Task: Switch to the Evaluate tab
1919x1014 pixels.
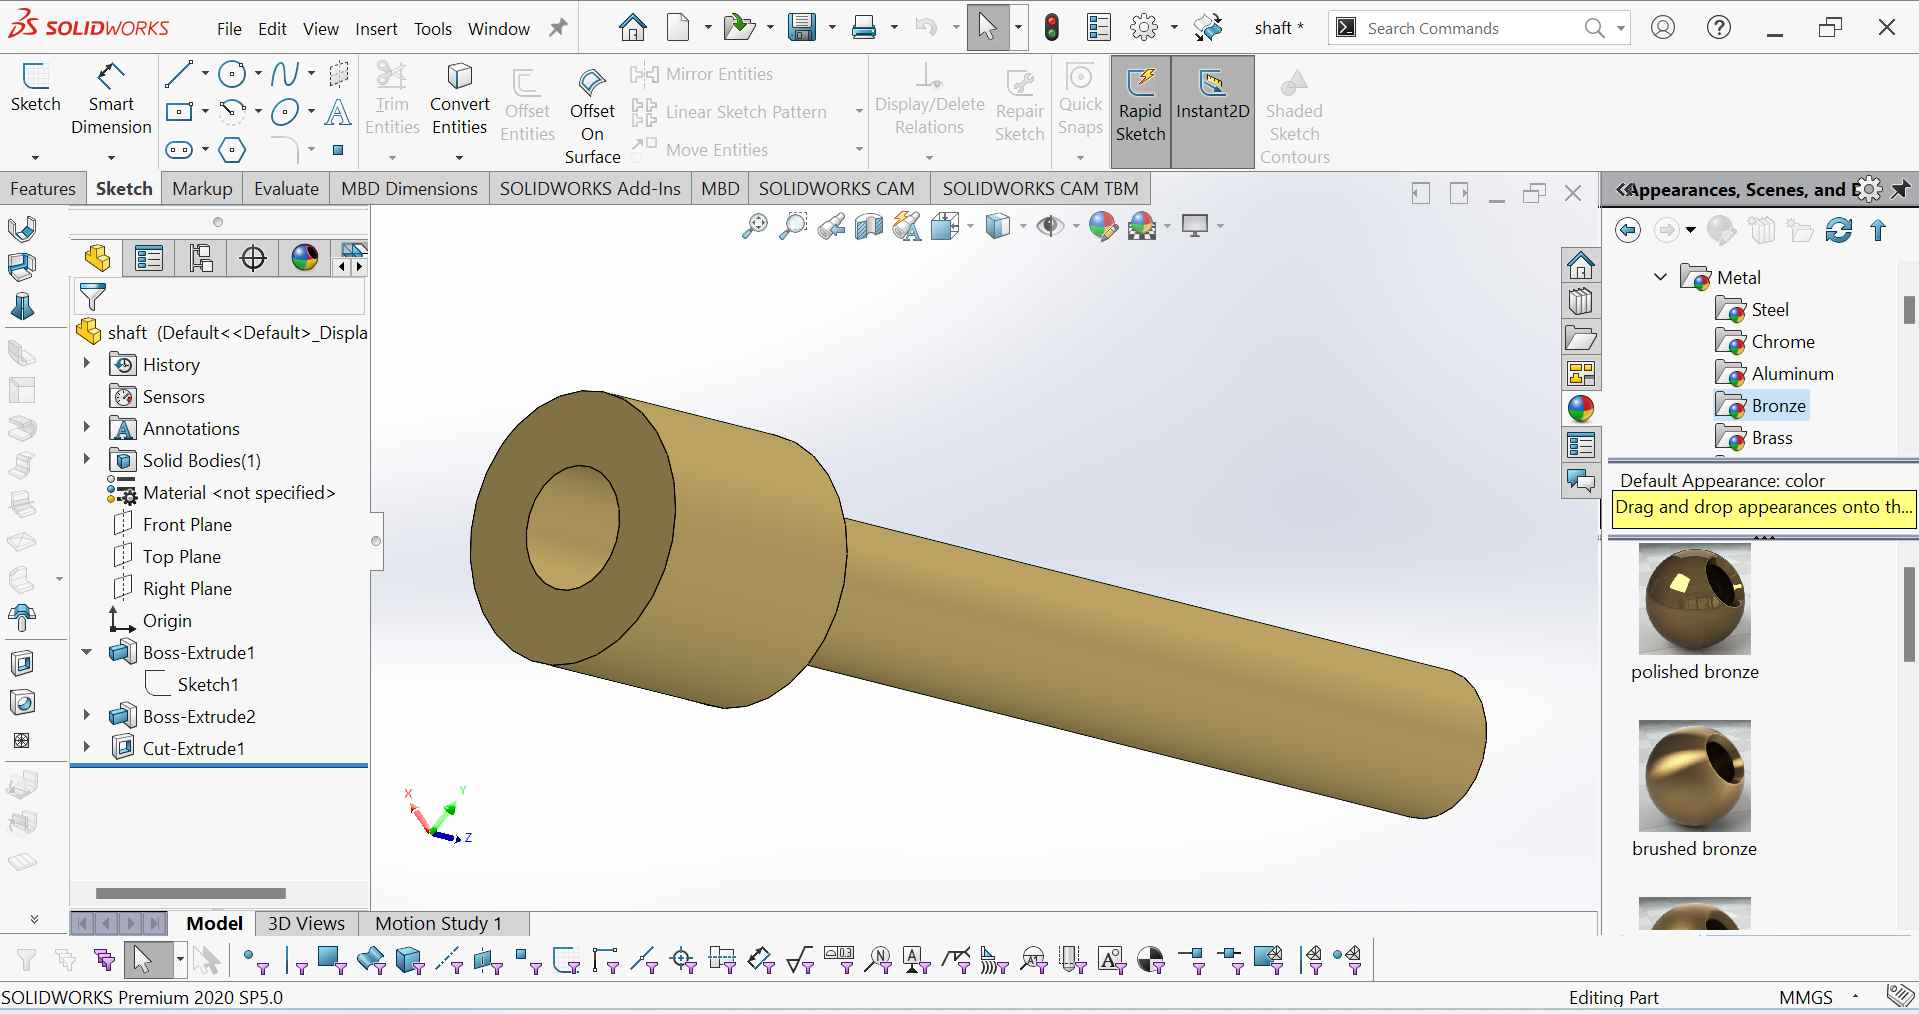Action: pos(286,189)
